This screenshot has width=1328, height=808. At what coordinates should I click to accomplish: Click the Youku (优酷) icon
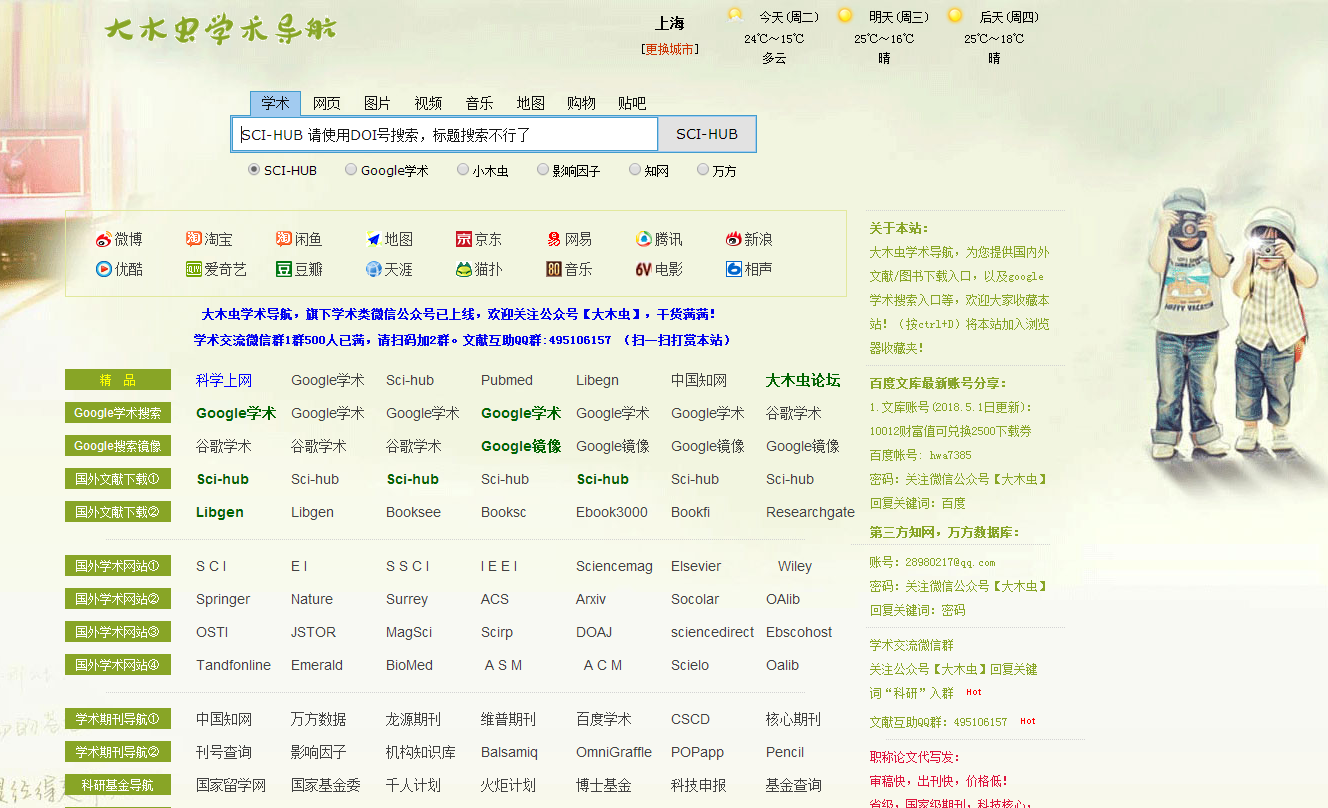pyautogui.click(x=104, y=269)
